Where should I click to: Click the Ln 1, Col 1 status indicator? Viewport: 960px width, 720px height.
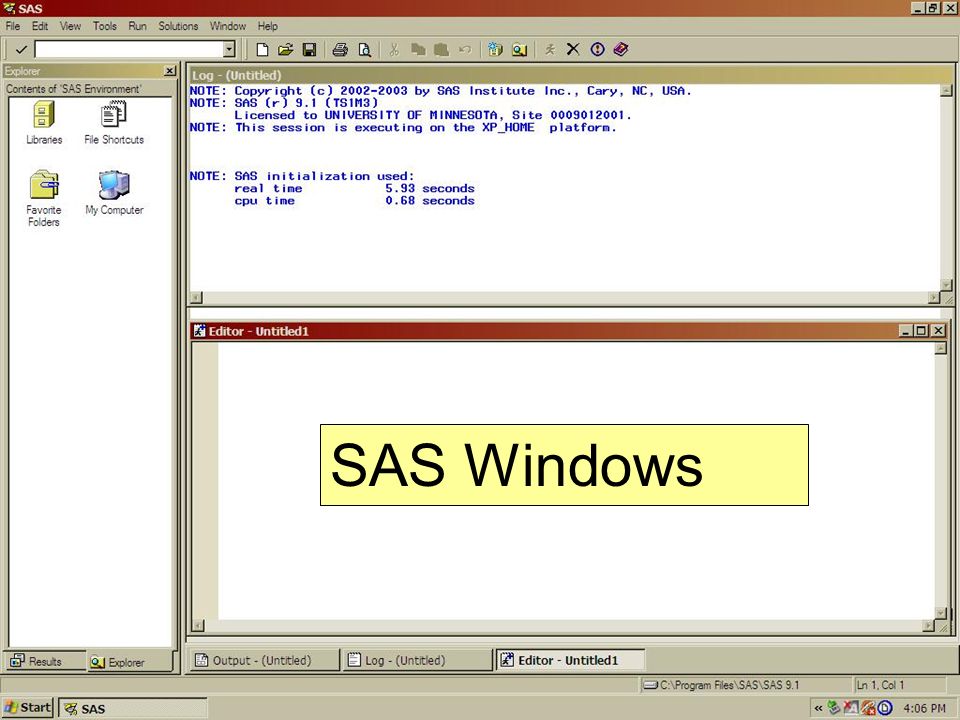pyautogui.click(x=899, y=685)
